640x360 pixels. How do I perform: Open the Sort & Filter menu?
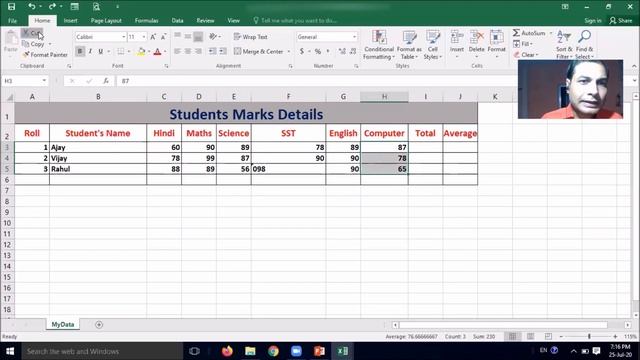pyautogui.click(x=564, y=44)
